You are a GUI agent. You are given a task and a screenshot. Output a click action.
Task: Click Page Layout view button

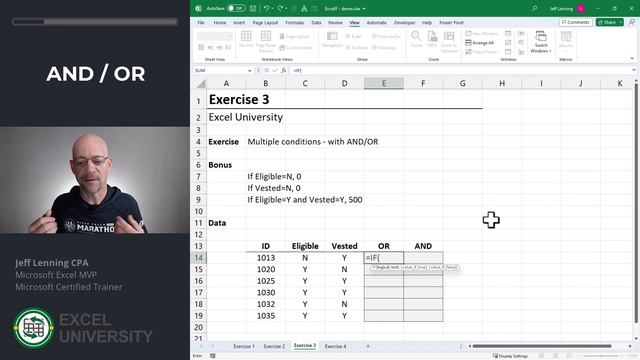coord(294,37)
